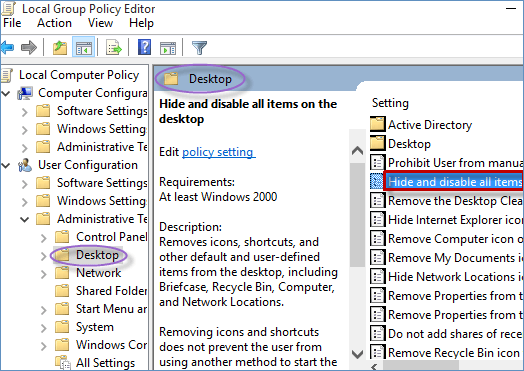Click description pane scroll down arrow

point(358,354)
